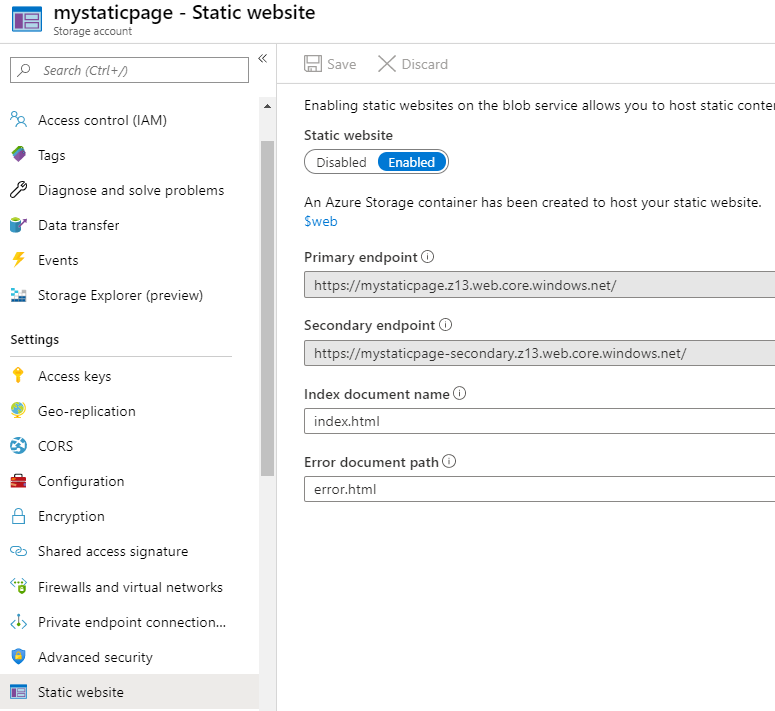Open the $web container link
This screenshot has height=711, width=775.
point(321,222)
